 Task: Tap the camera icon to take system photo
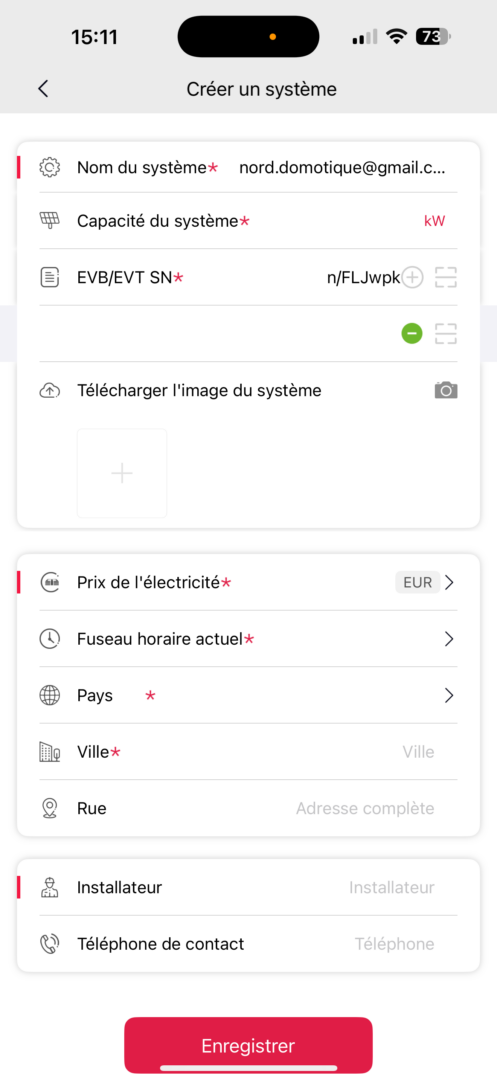446,391
